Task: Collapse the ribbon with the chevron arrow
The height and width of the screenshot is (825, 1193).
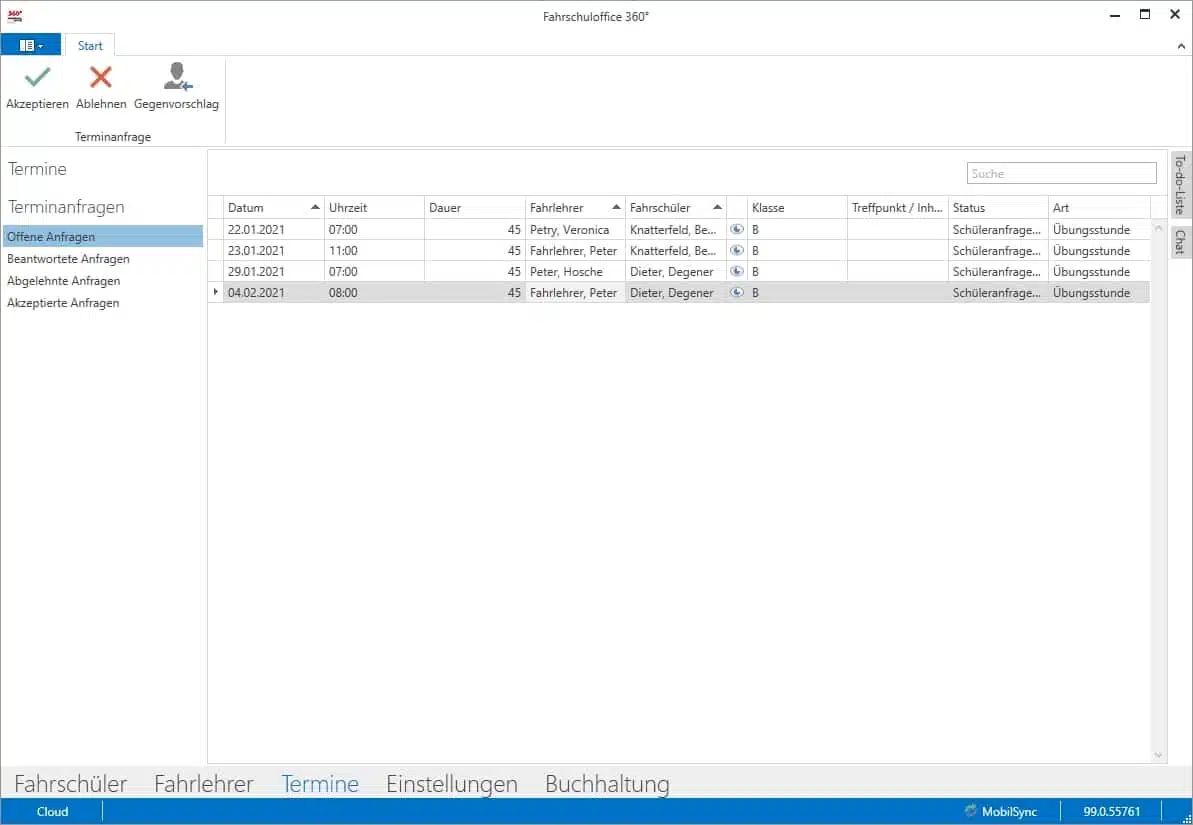Action: tap(1181, 46)
